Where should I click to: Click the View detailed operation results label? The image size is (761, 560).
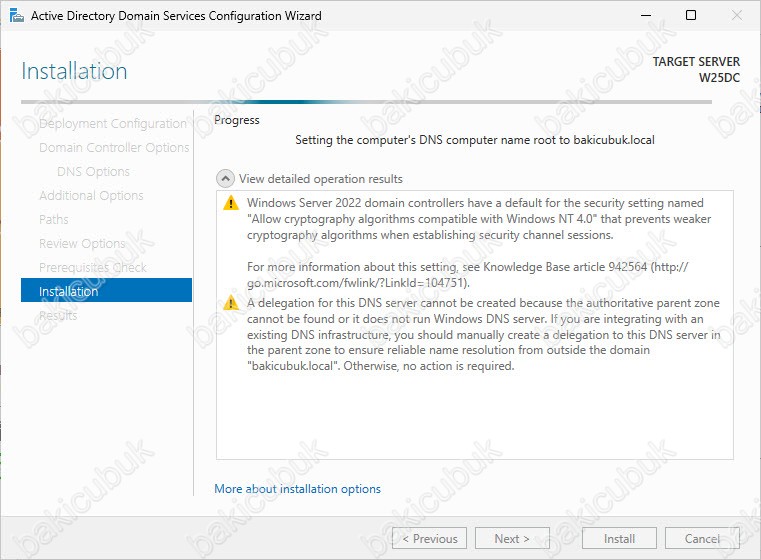pos(321,179)
